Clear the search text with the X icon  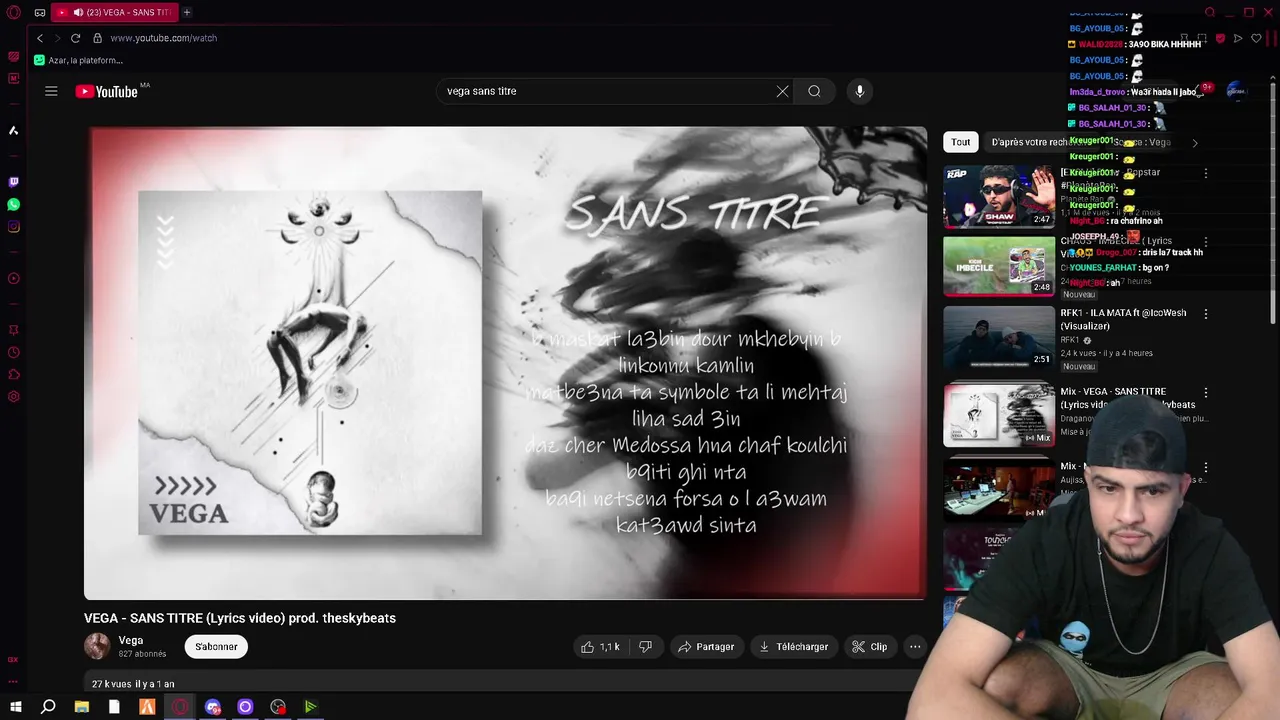point(782,91)
